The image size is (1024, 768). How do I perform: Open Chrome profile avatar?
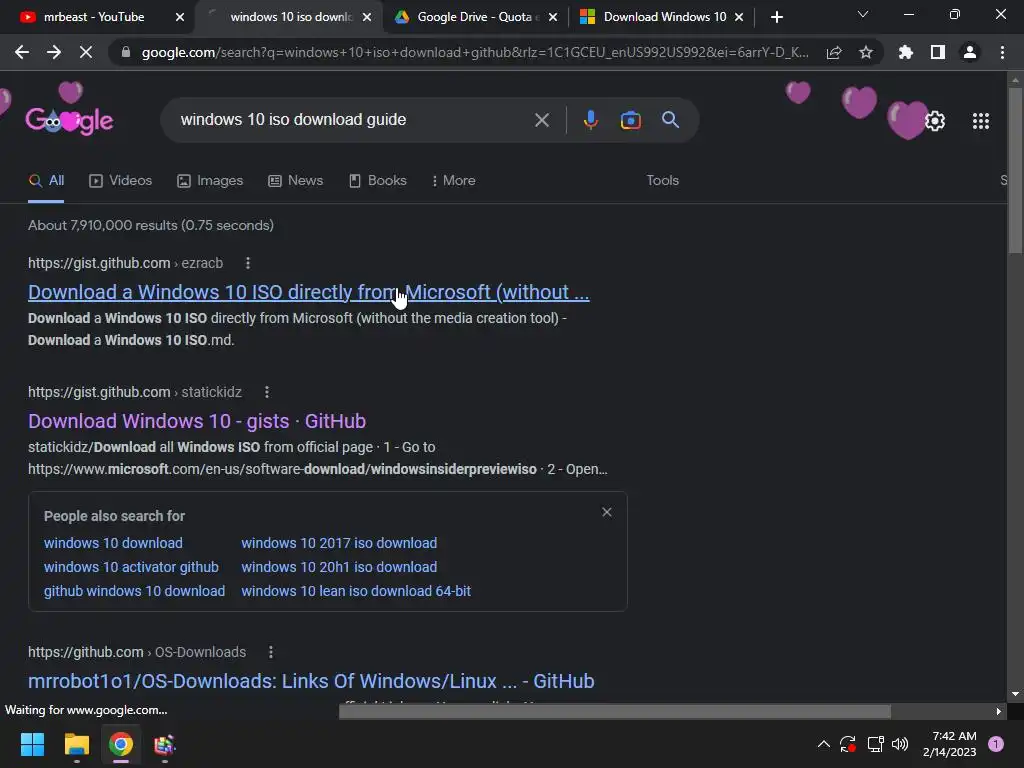[970, 52]
